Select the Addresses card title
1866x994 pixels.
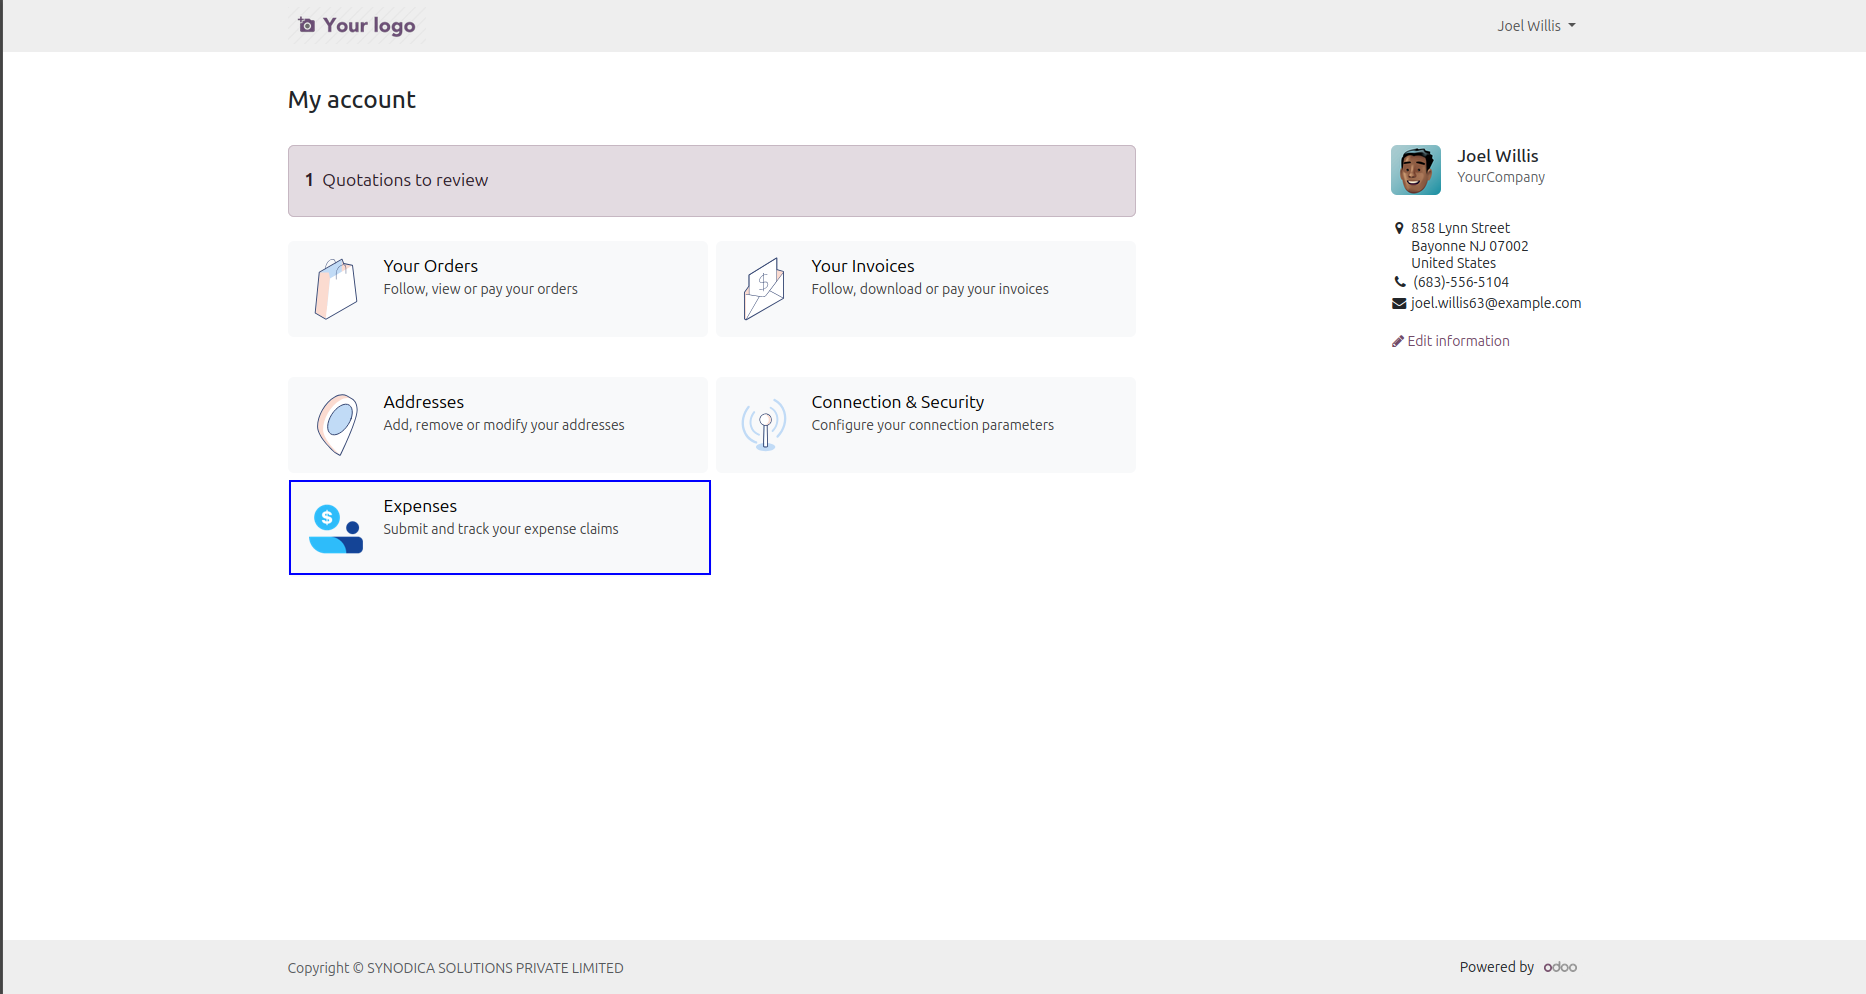pyautogui.click(x=424, y=402)
